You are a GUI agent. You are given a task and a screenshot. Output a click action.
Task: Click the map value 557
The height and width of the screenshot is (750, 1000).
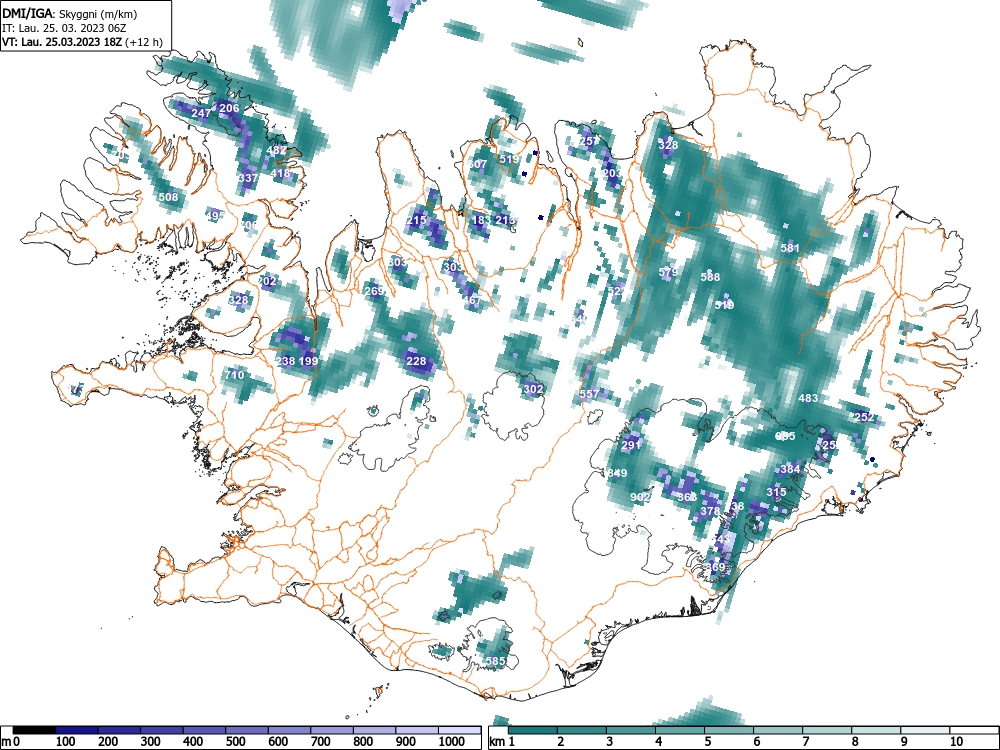pyautogui.click(x=589, y=394)
